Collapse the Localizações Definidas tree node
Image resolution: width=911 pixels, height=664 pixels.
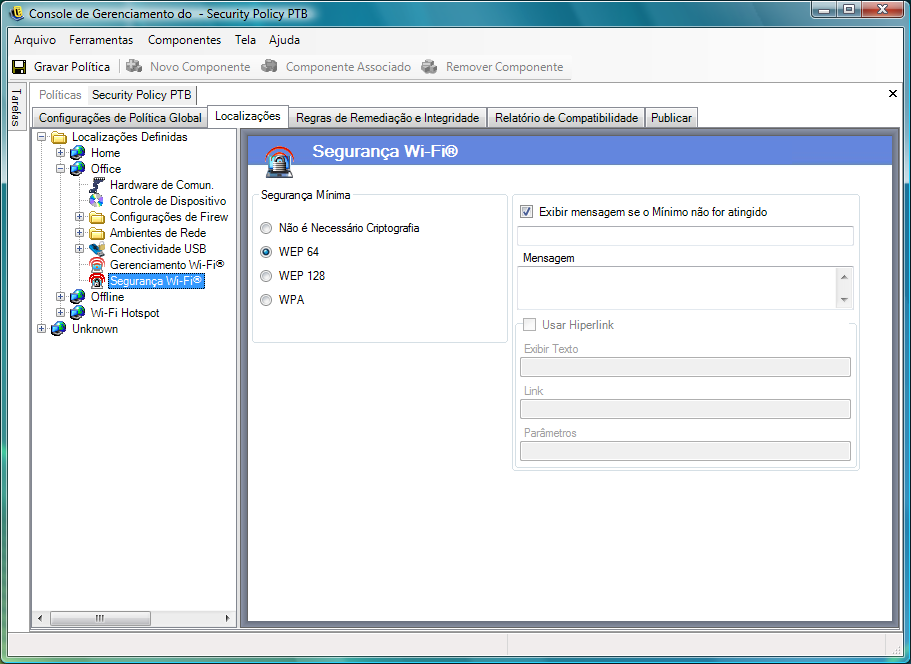click(41, 137)
